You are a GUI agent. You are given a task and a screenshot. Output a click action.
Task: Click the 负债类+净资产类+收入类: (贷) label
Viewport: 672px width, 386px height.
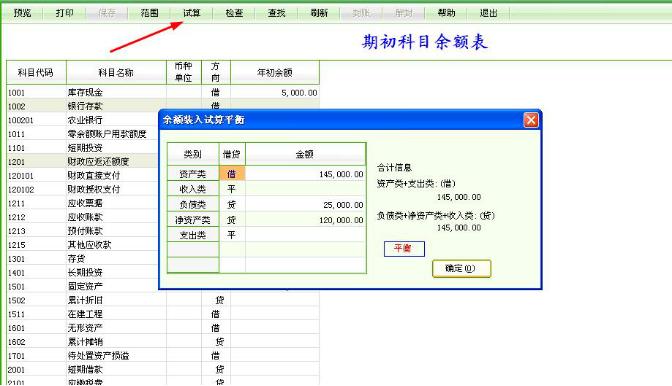click(436, 216)
